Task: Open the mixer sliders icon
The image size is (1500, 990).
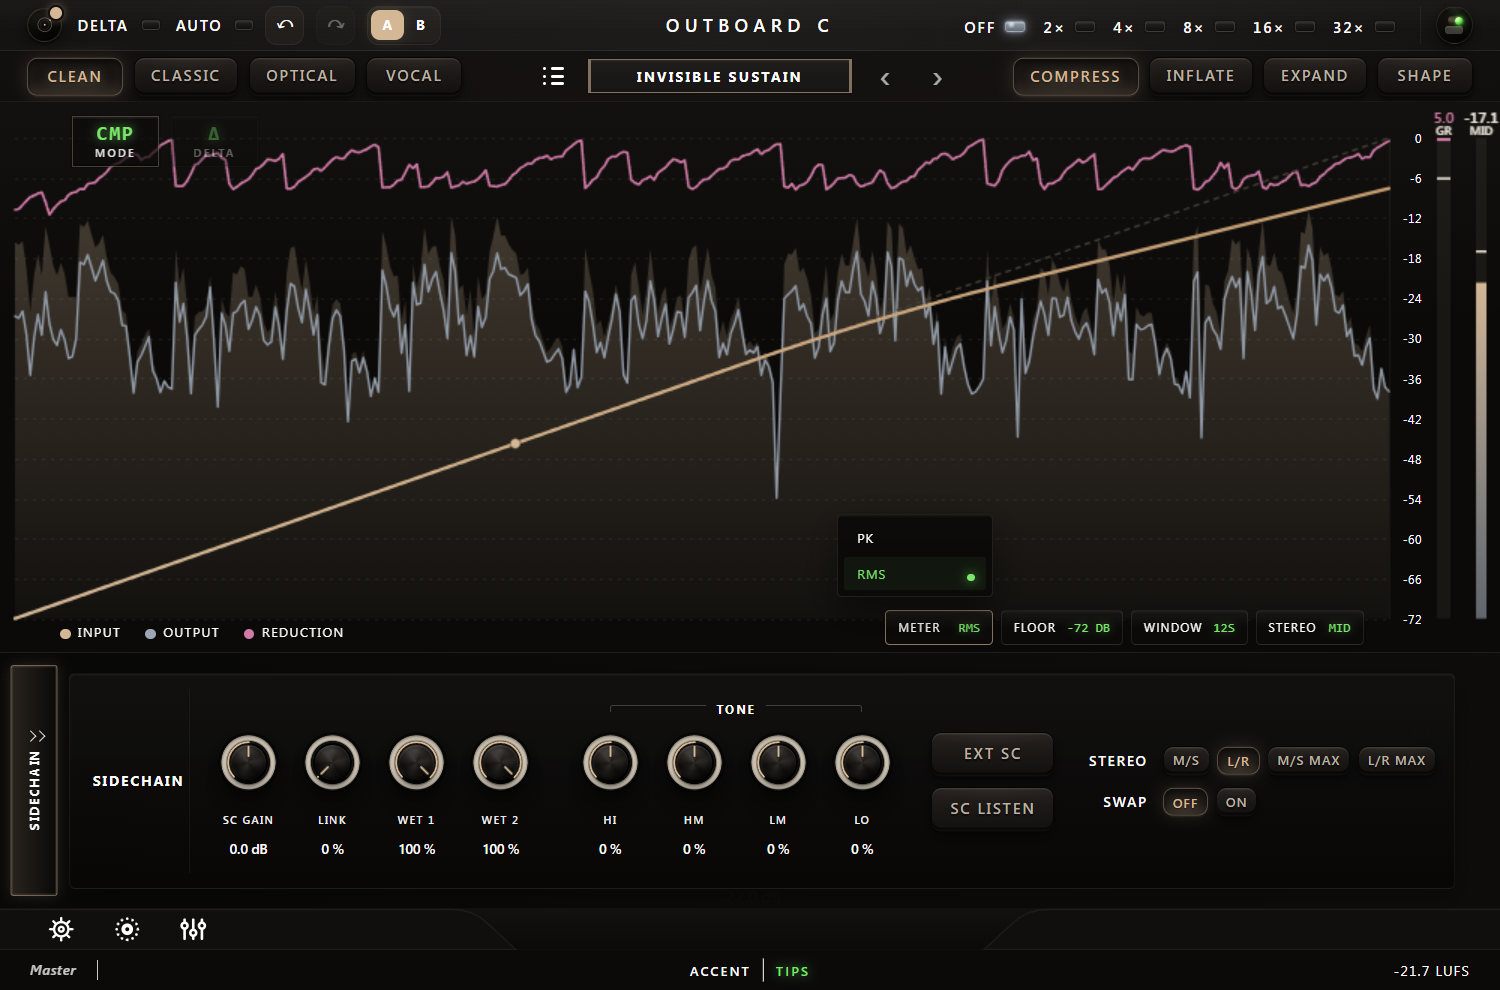Action: pyautogui.click(x=193, y=929)
